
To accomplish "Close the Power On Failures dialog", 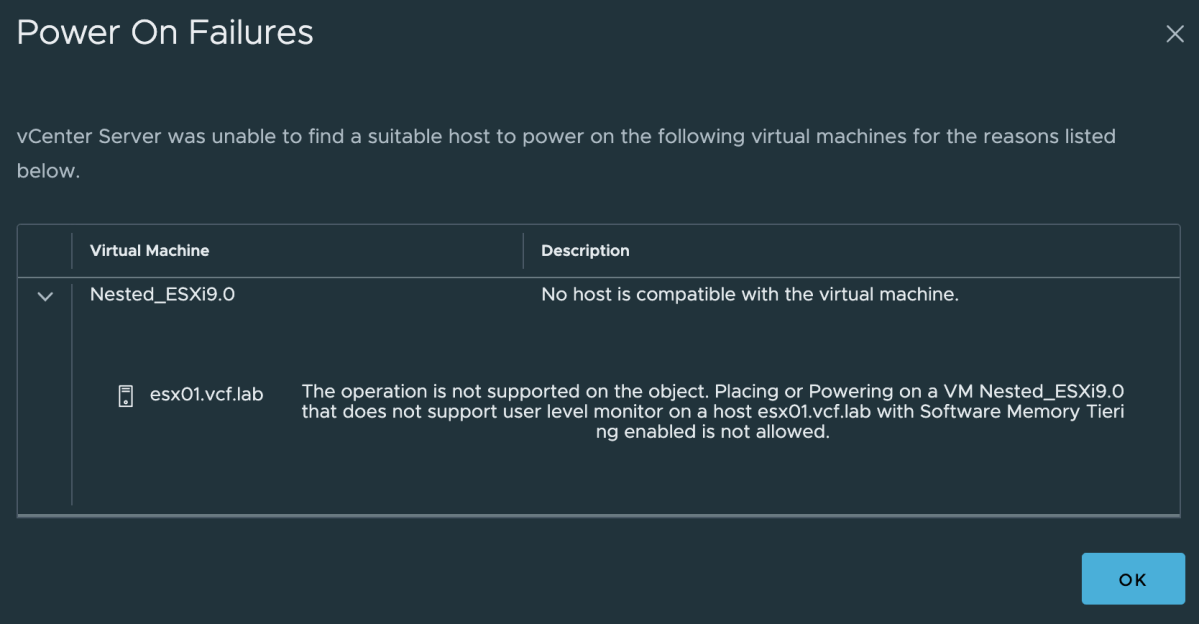I will pos(1175,34).
